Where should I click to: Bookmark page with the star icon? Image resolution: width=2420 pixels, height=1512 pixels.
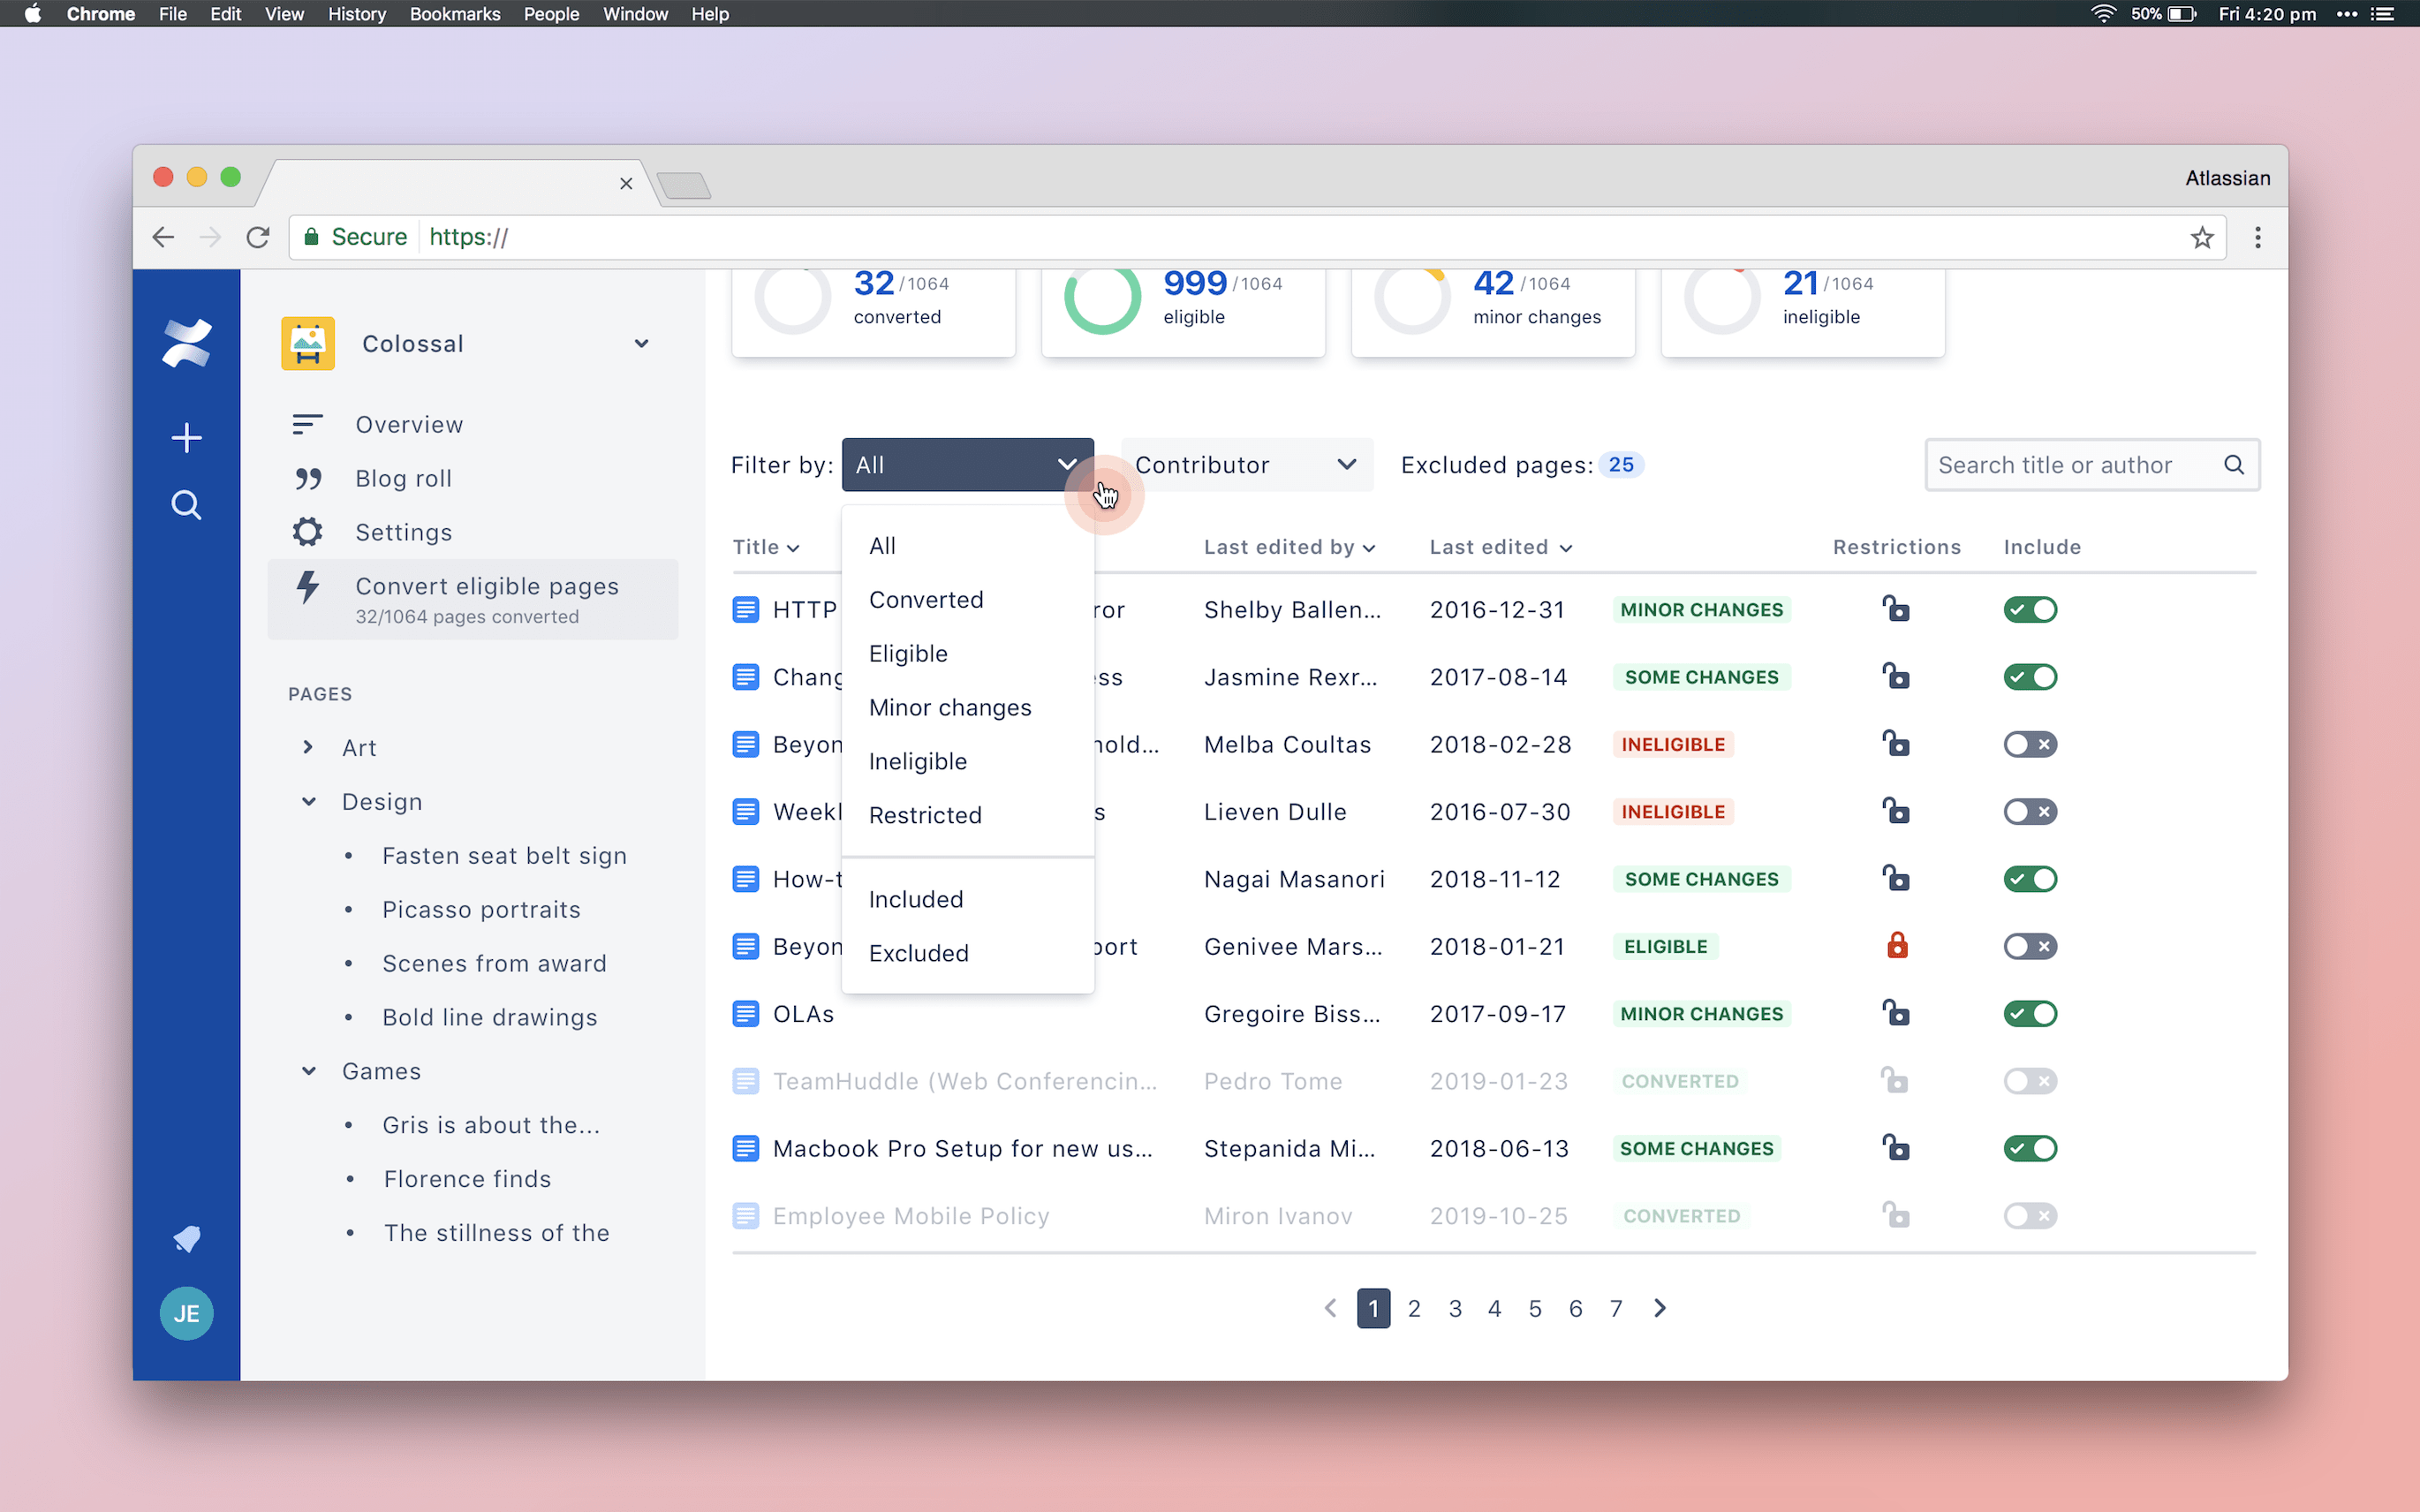[x=2201, y=237]
